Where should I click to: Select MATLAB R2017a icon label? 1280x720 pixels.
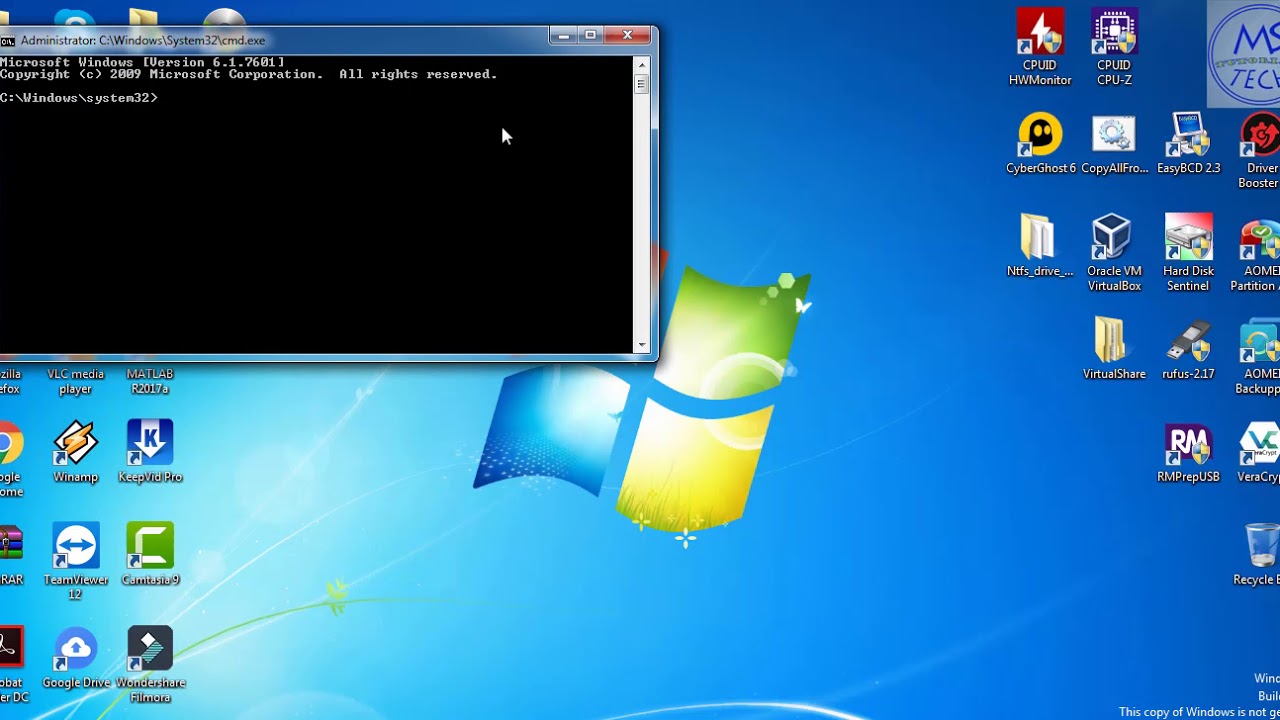click(150, 381)
